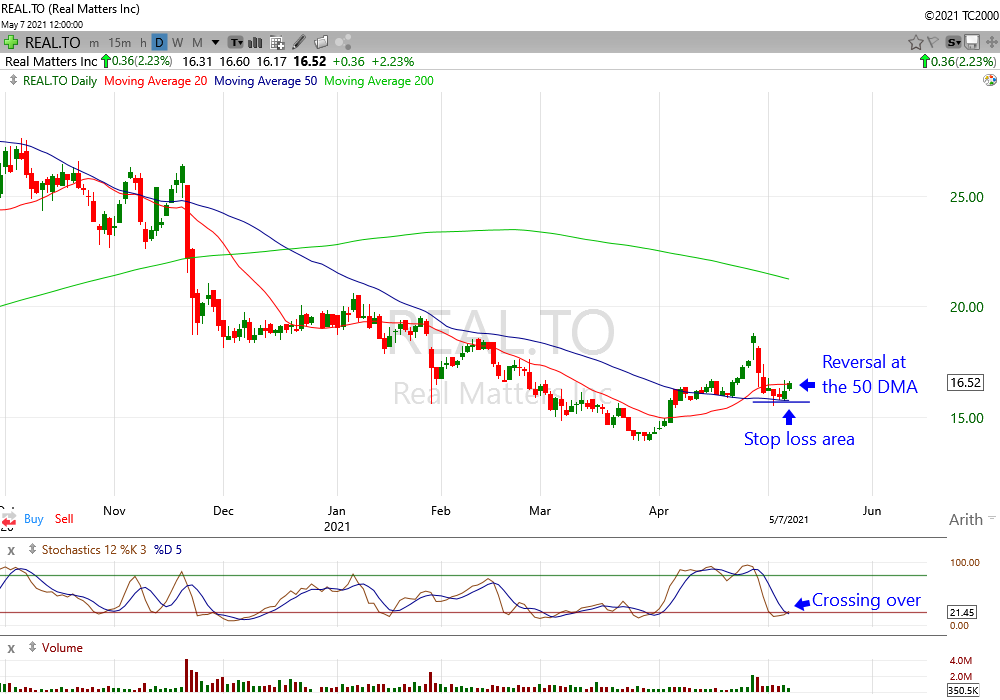Click the bold 16.52 last price
This screenshot has width=1000, height=700.
point(309,61)
